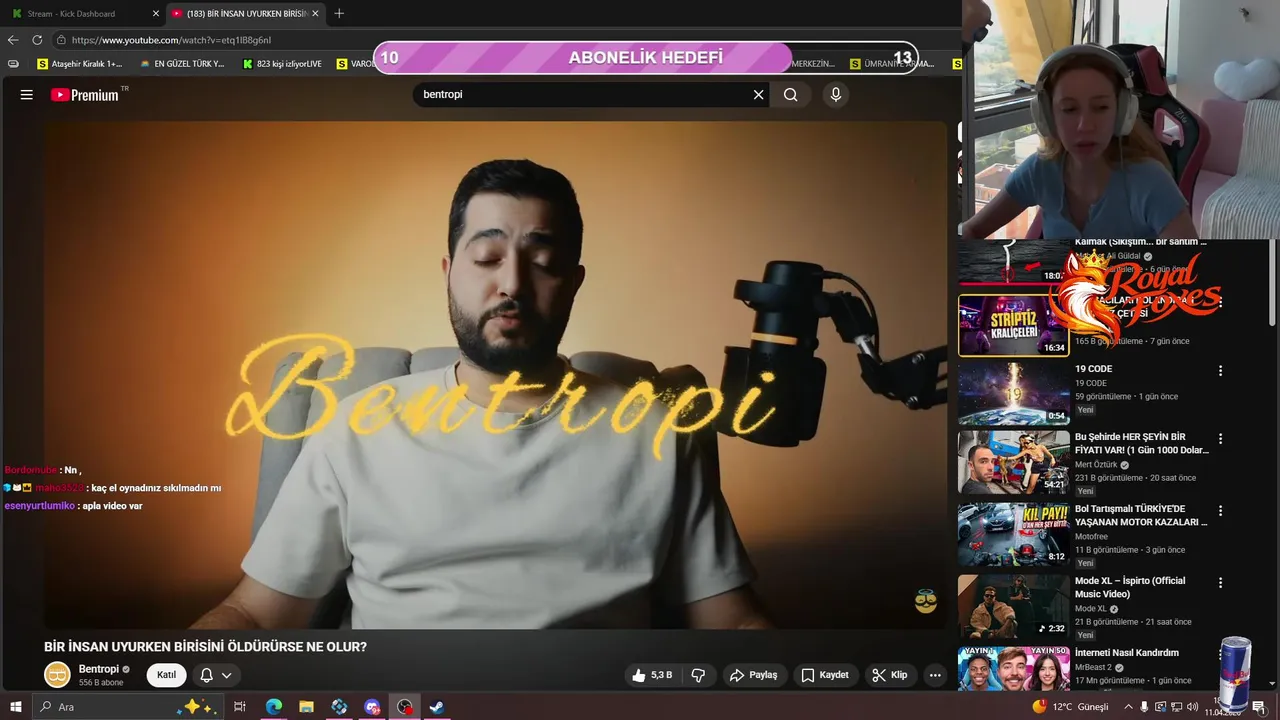Image resolution: width=1280 pixels, height=720 pixels.
Task: Open options for the Motofree video
Action: pos(1220,511)
